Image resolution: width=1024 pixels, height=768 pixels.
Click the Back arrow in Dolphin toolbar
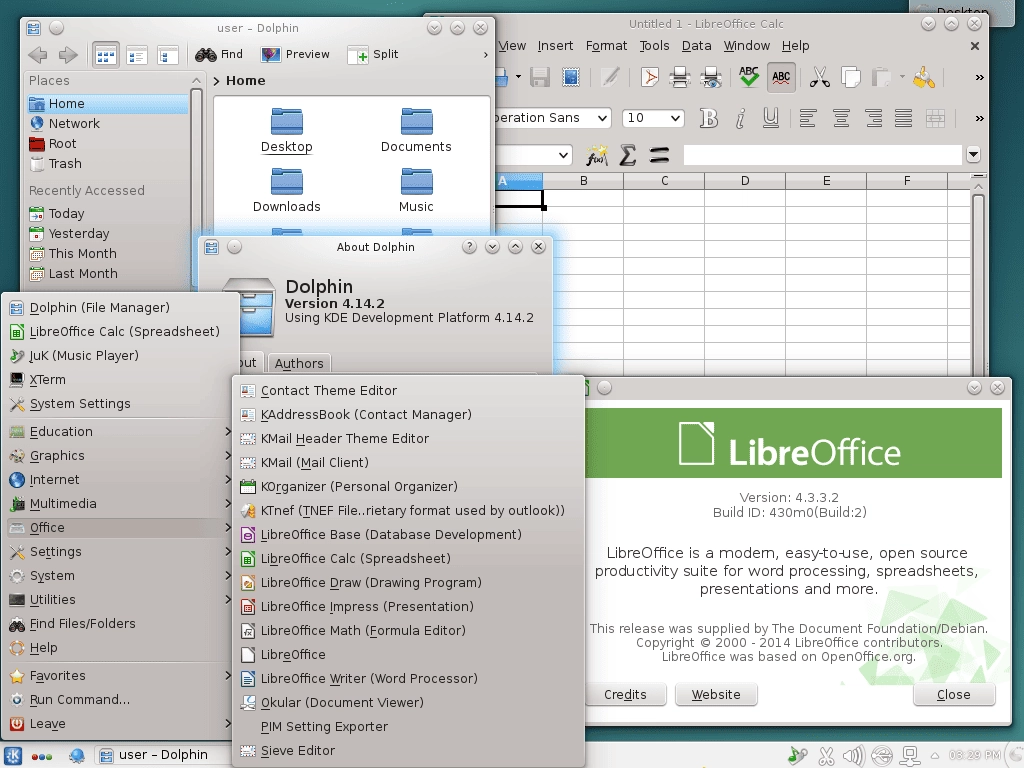point(38,55)
